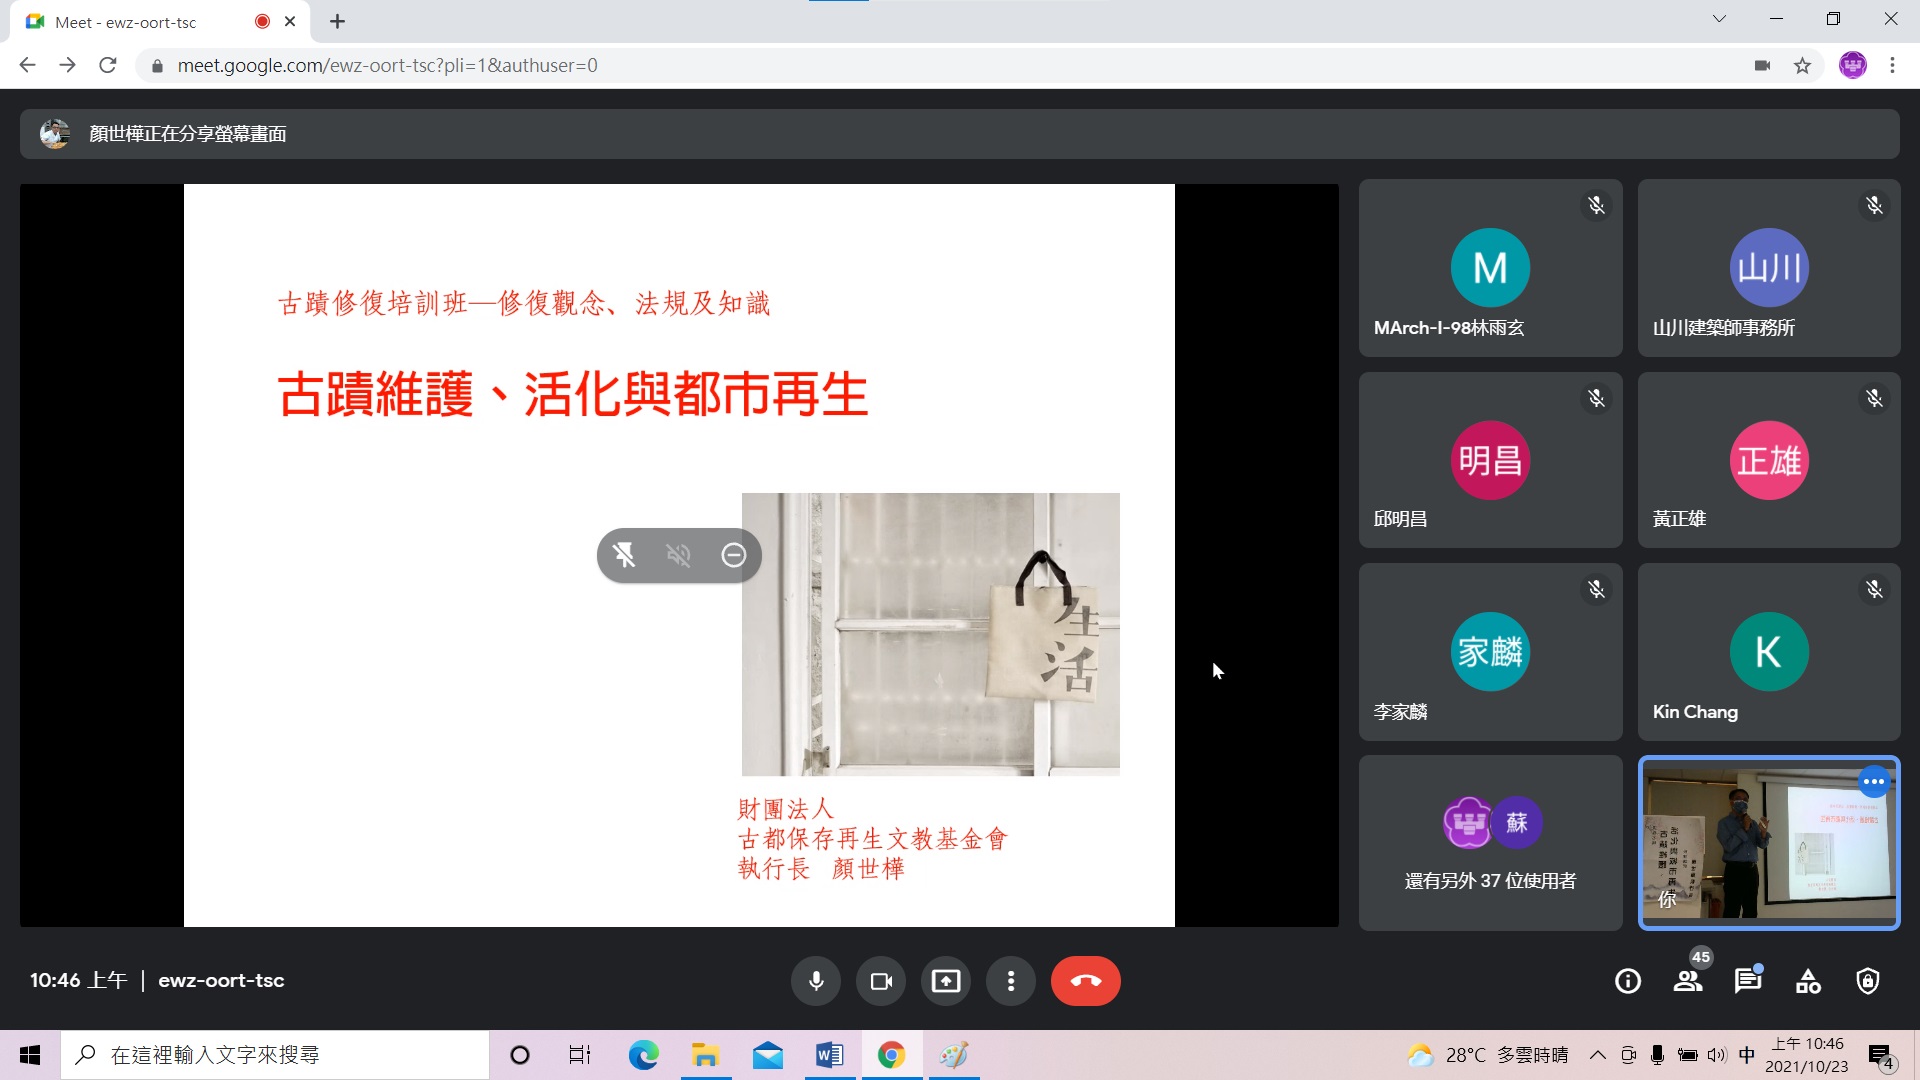Open the present screen option
Image resolution: width=1920 pixels, height=1080 pixels.
click(x=945, y=981)
